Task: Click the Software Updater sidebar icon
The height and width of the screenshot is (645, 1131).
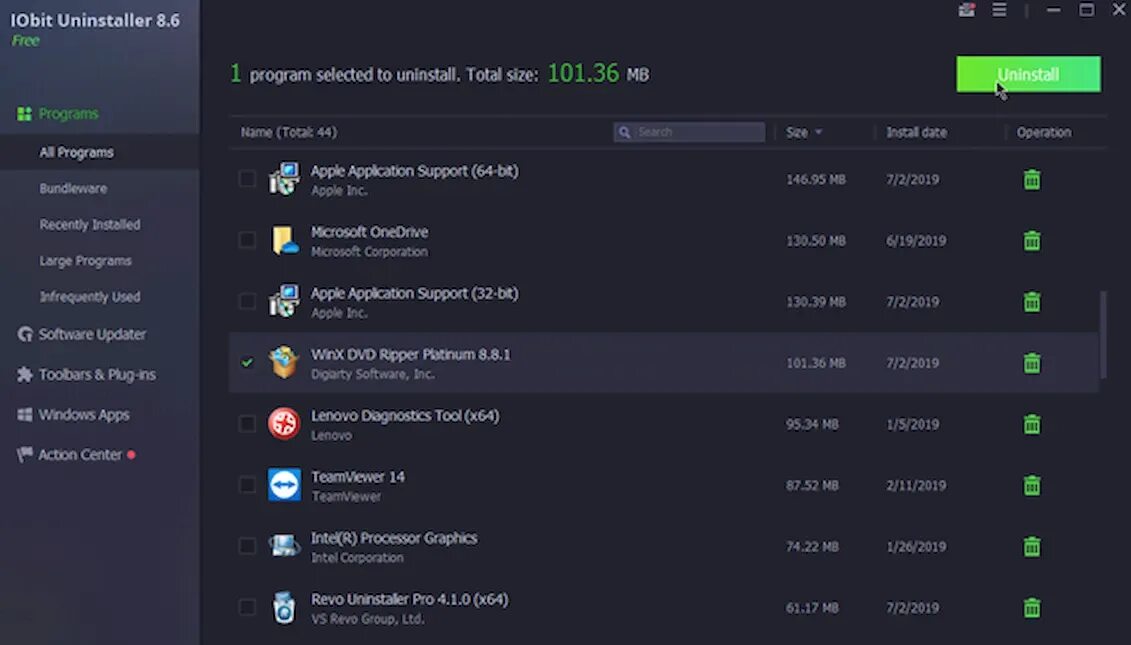Action: tap(25, 334)
